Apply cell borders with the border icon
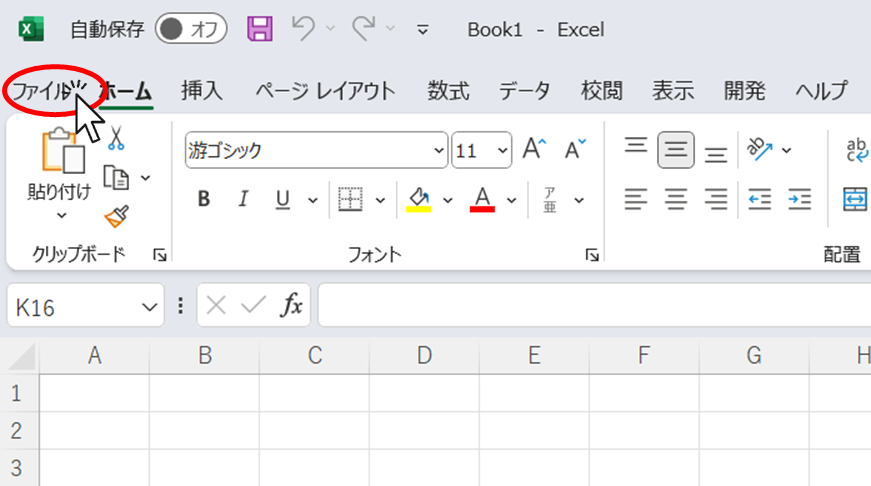Image resolution: width=871 pixels, height=486 pixels. pos(351,199)
